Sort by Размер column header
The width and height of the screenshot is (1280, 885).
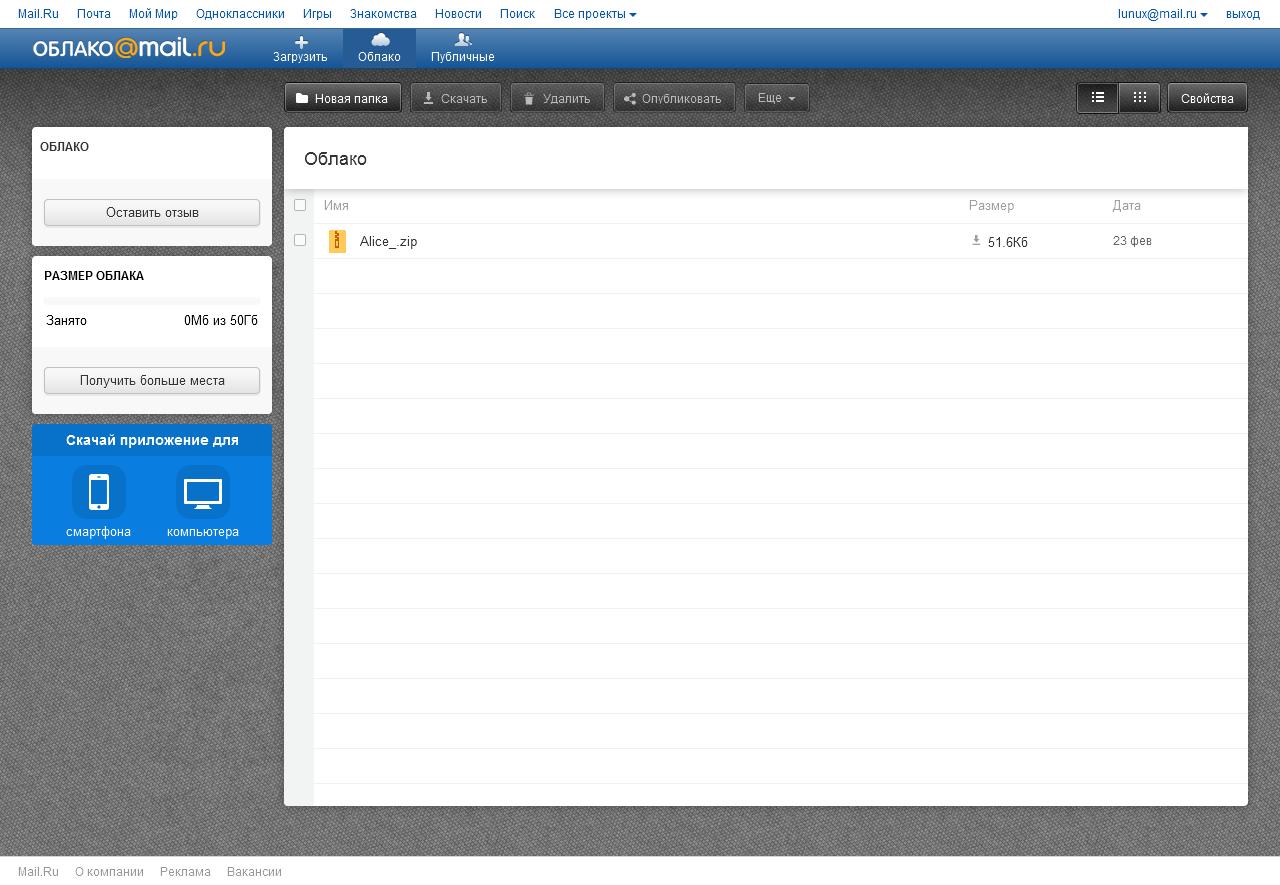click(991, 205)
